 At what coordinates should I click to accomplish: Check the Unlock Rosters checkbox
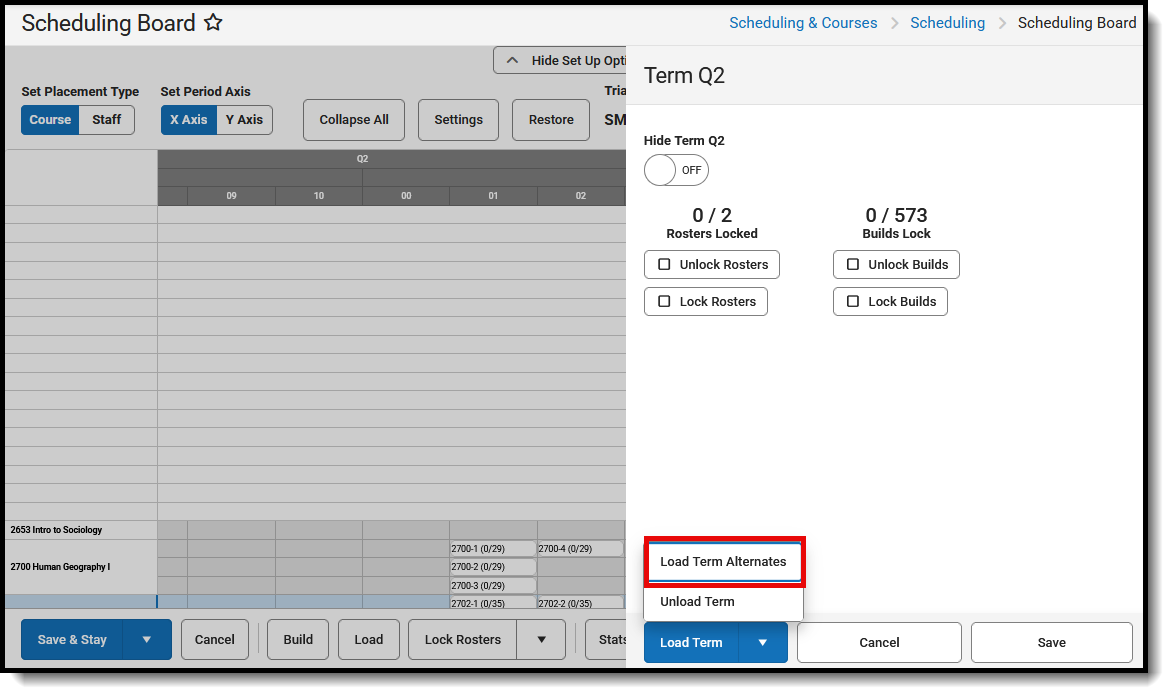click(x=665, y=264)
